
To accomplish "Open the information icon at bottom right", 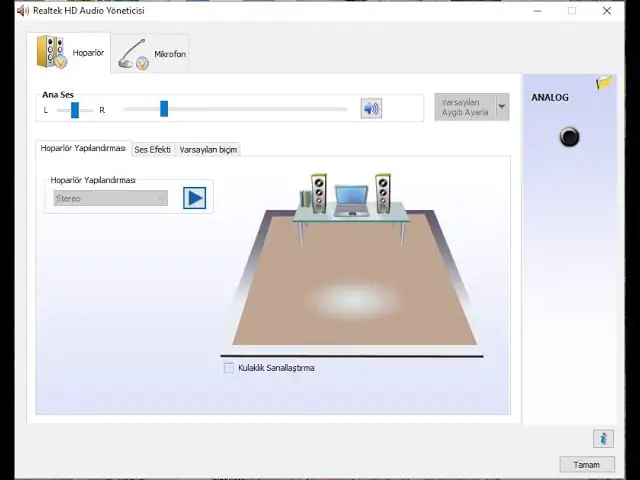I will tap(602, 438).
